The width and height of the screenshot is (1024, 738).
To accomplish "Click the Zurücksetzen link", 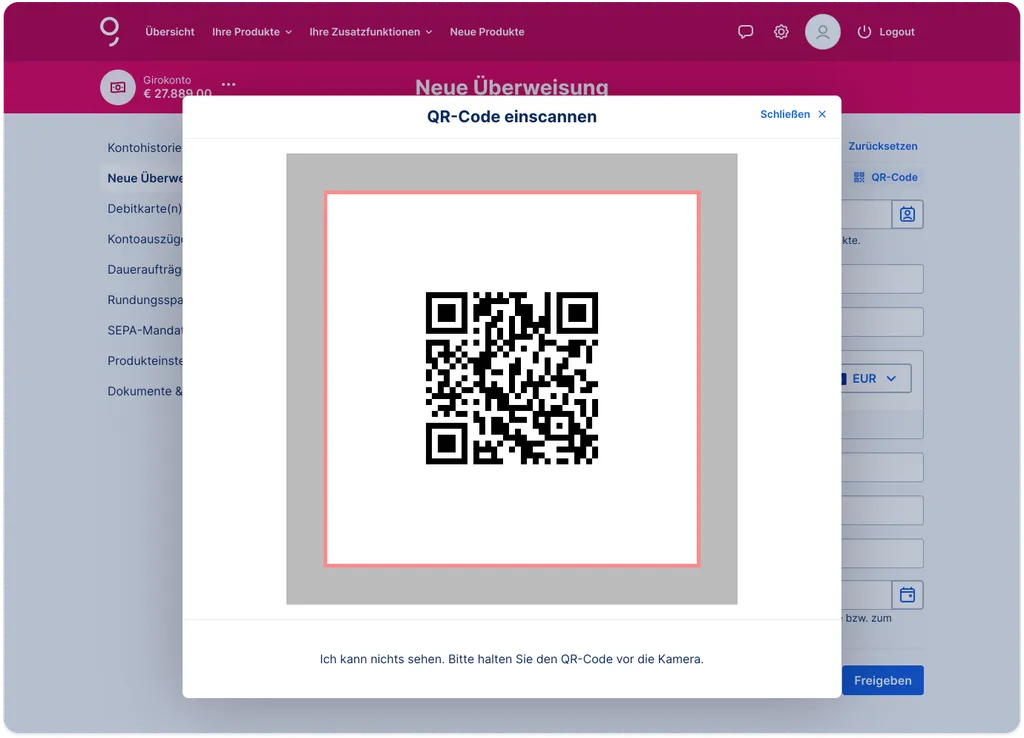I will [882, 146].
